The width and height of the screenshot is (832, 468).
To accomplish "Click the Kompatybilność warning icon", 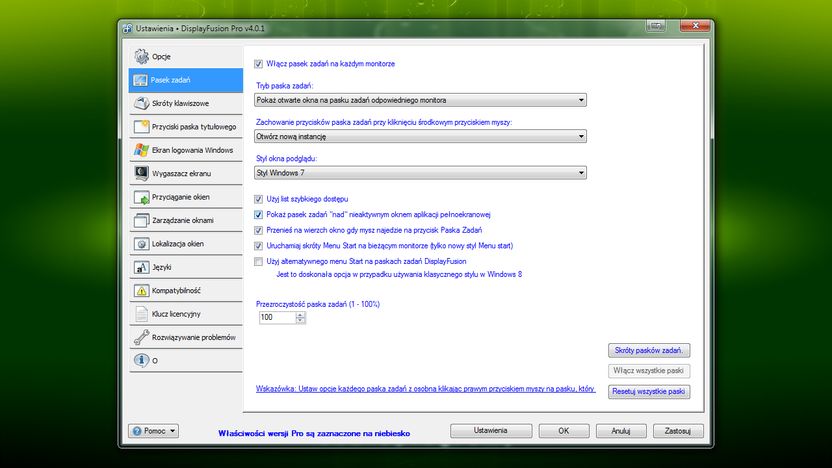I will (141, 290).
